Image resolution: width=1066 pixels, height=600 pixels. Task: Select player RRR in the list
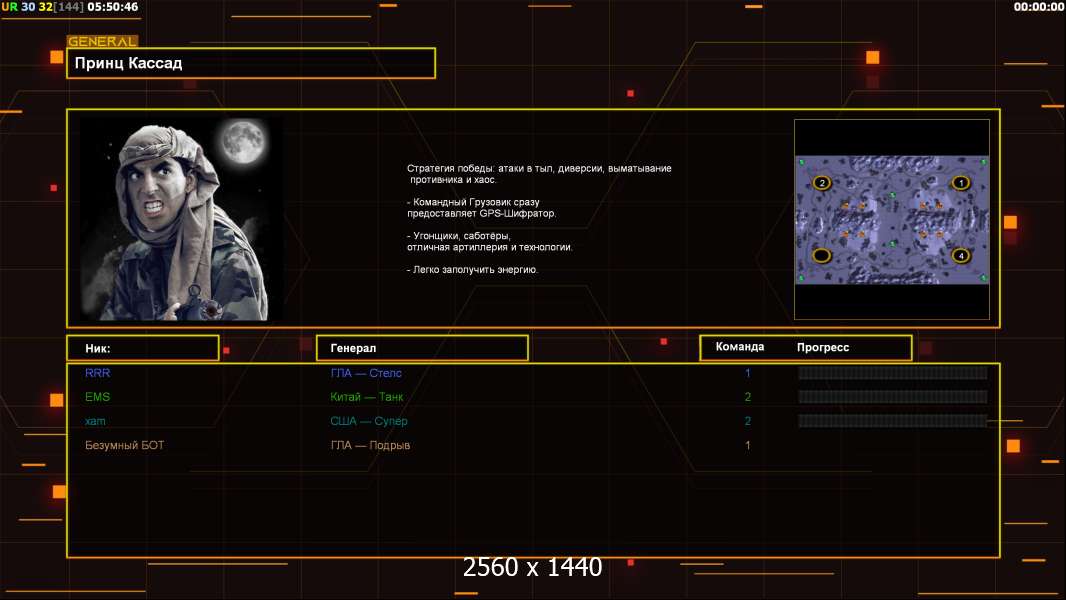tap(98, 373)
